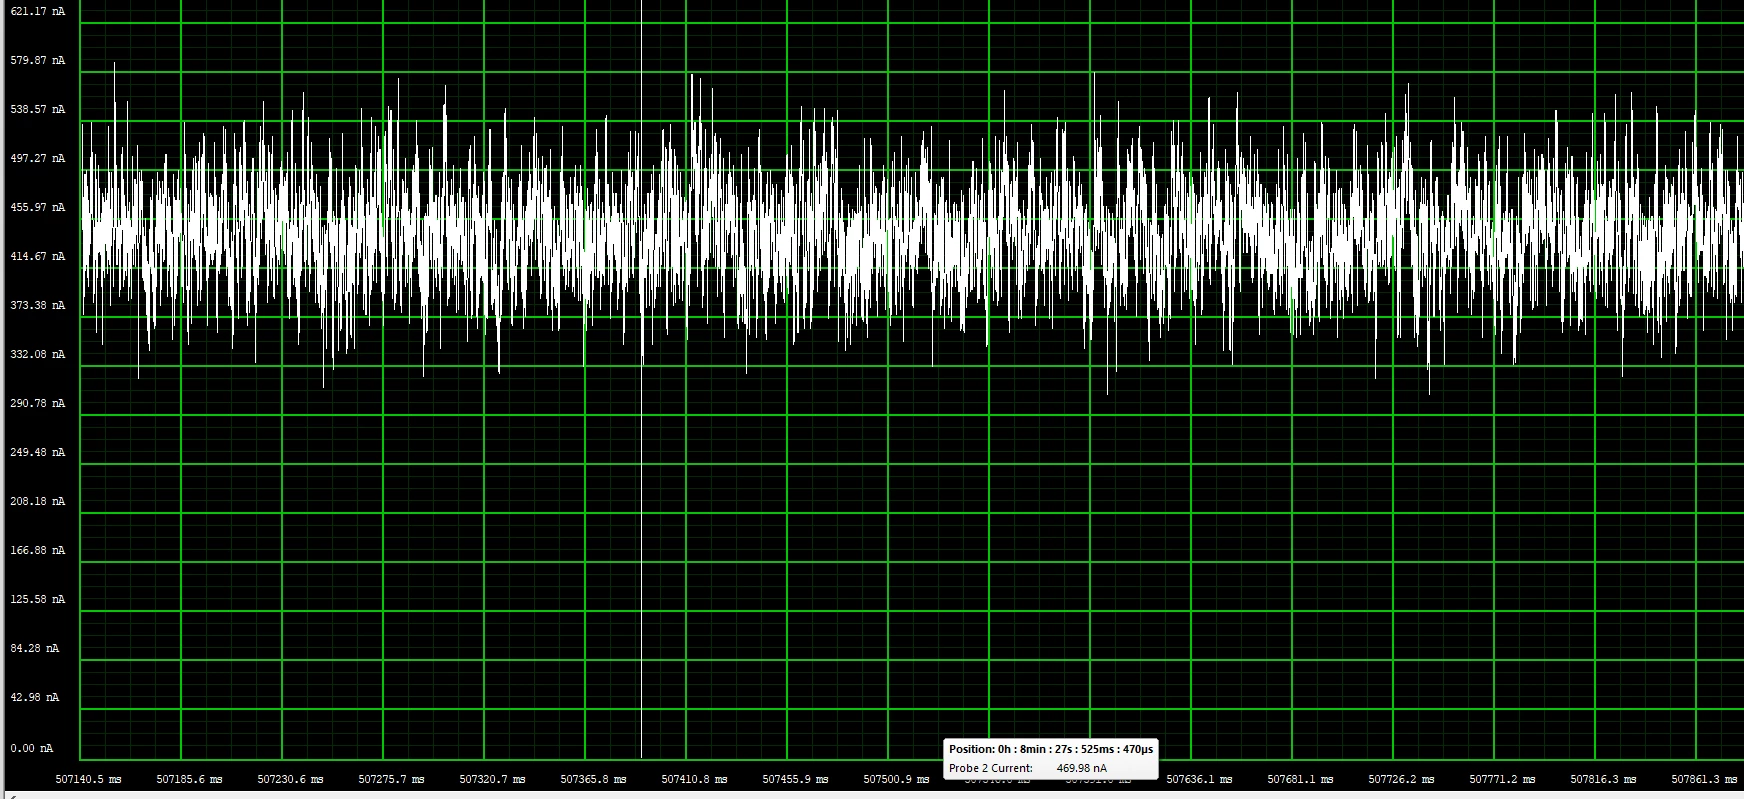Click the 507636.1 ms time label
1744x799 pixels.
1199,779
